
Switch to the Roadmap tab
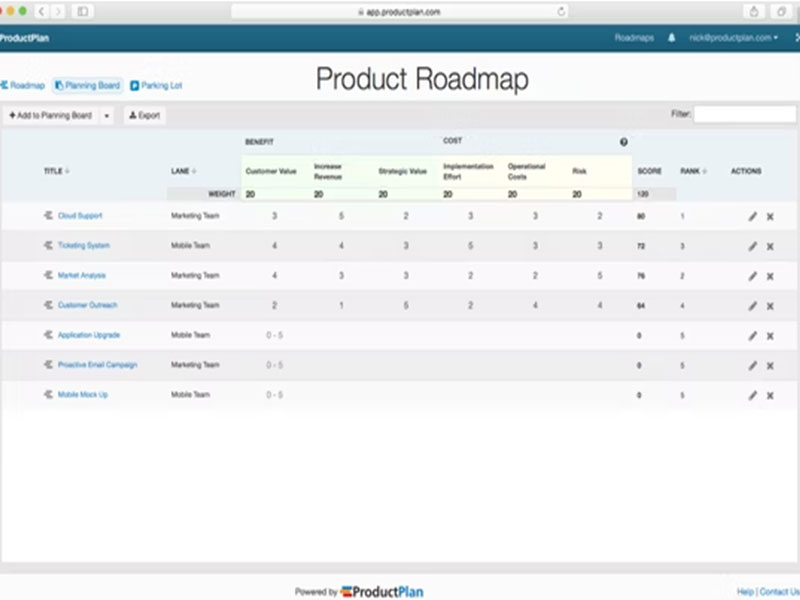[x=22, y=85]
